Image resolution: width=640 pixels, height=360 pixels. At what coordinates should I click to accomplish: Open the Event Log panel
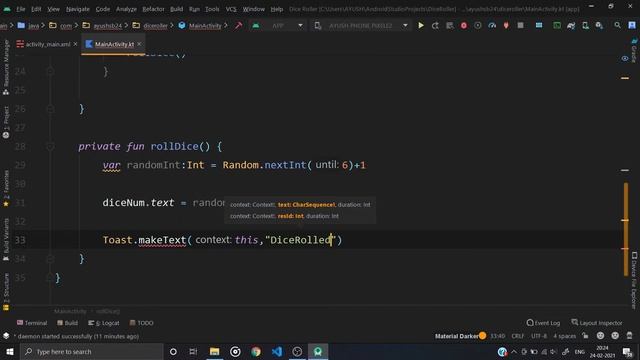point(543,323)
